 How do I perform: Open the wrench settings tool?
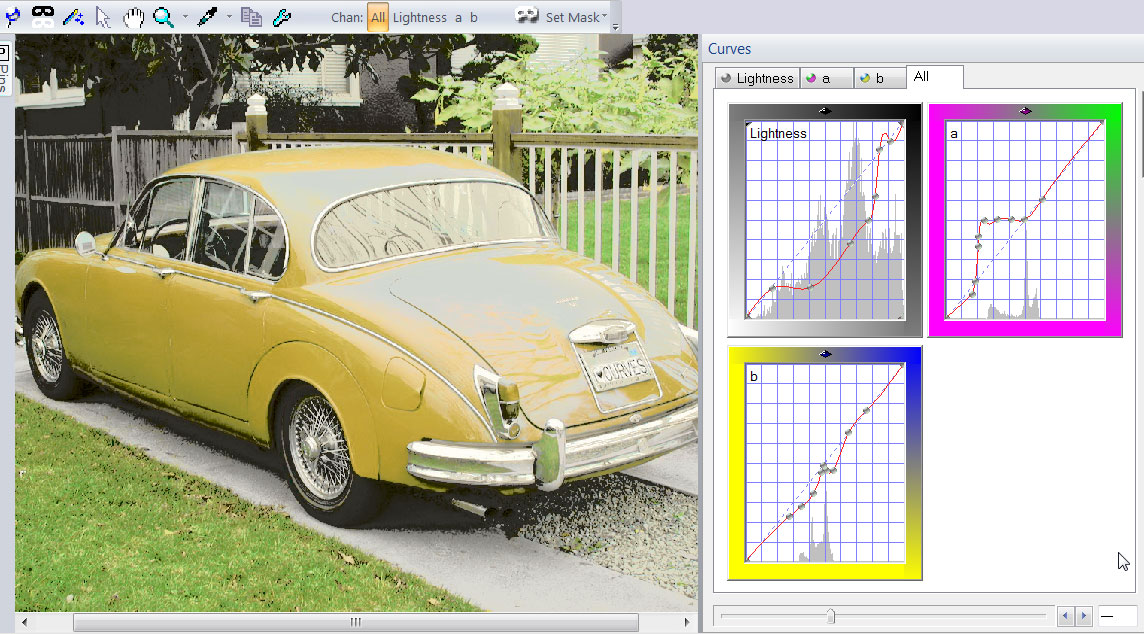tap(282, 17)
